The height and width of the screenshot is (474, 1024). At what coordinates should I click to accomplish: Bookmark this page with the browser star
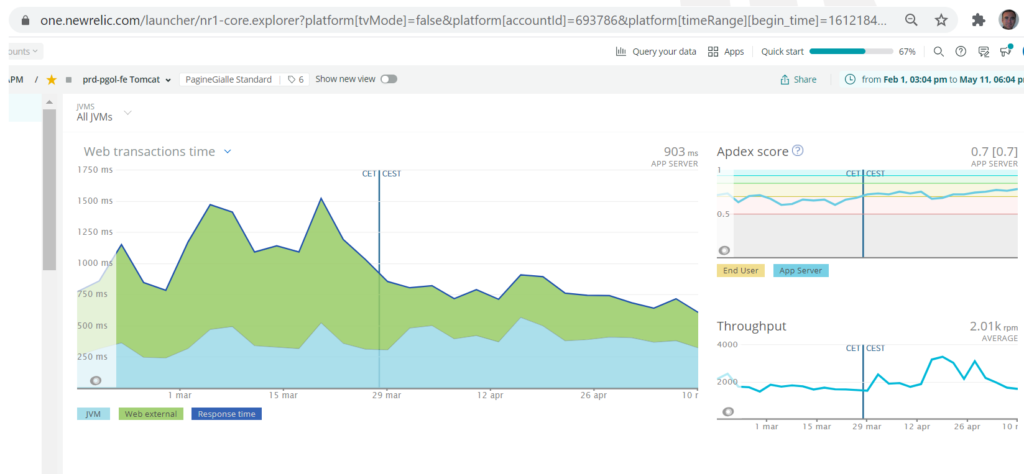(941, 19)
